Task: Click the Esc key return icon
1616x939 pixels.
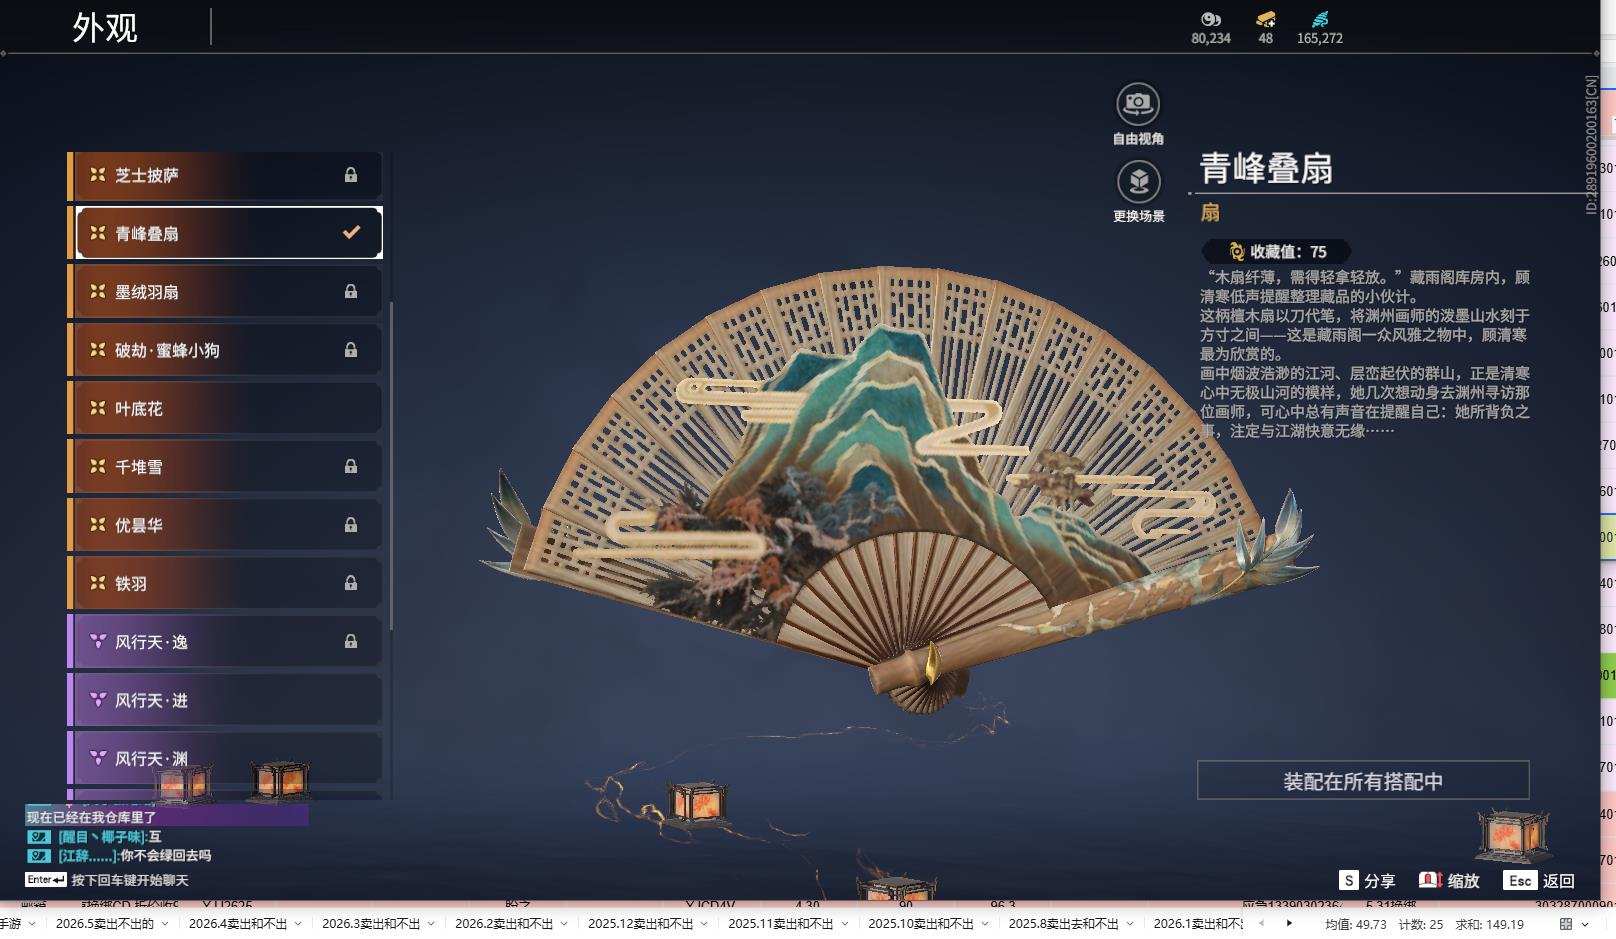Action: [1520, 880]
